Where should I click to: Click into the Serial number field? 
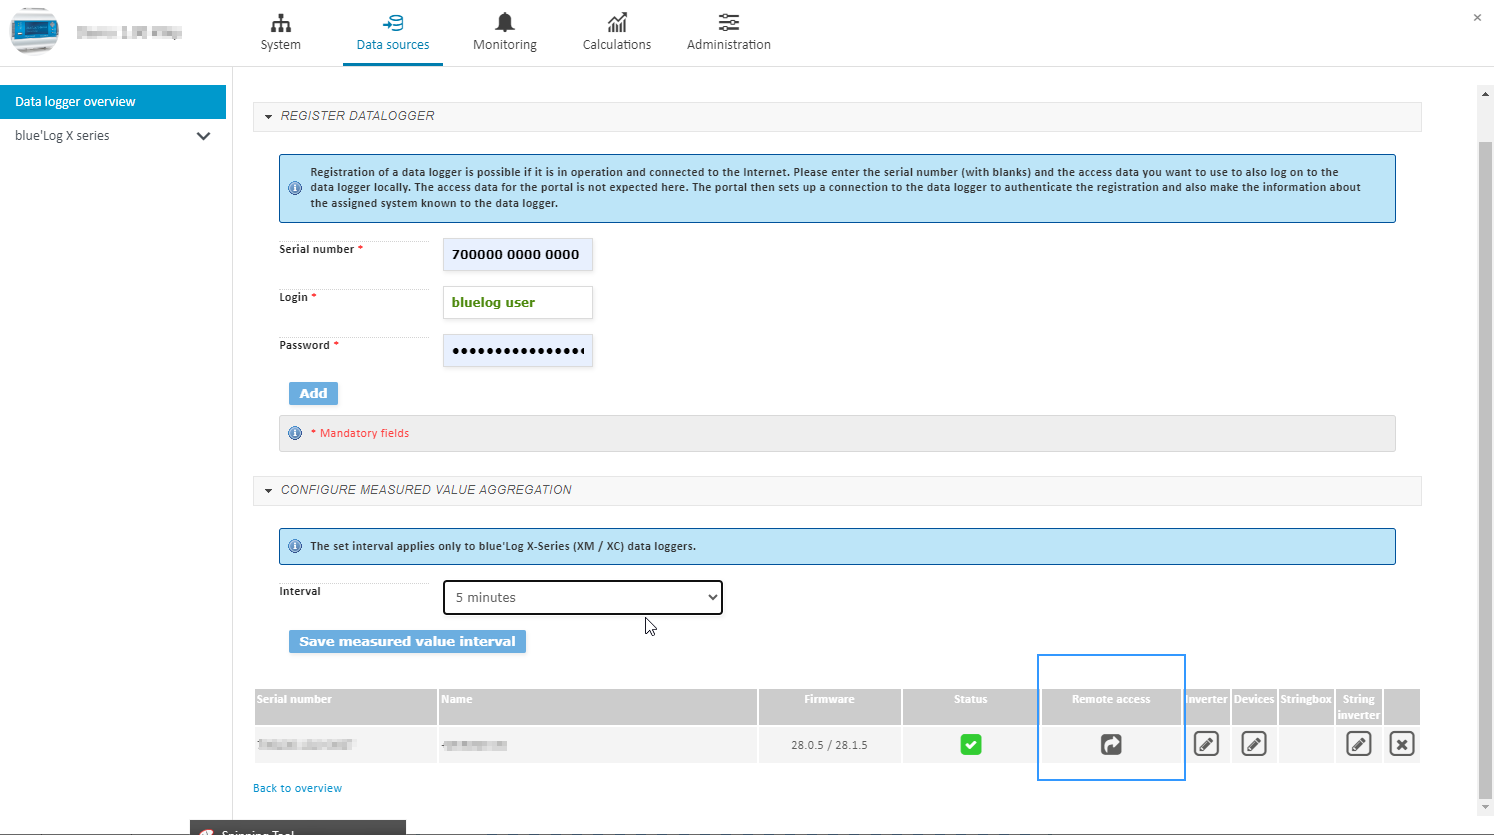[x=517, y=254]
